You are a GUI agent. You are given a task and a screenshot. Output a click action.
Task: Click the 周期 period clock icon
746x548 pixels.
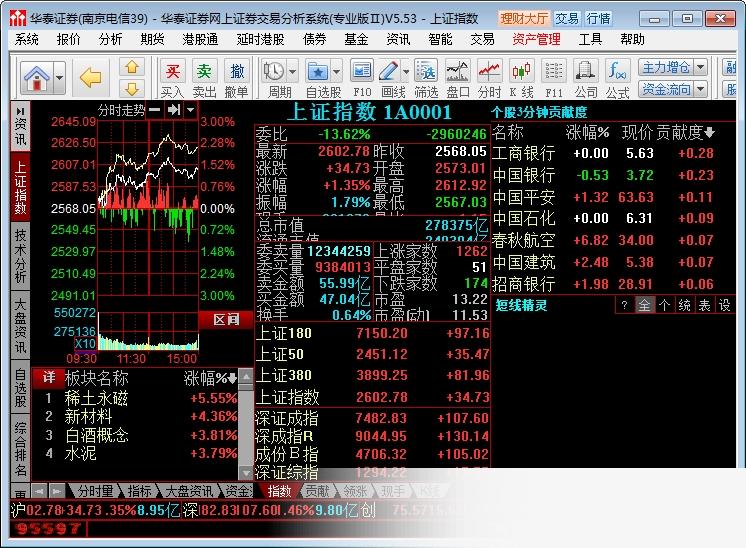[274, 71]
